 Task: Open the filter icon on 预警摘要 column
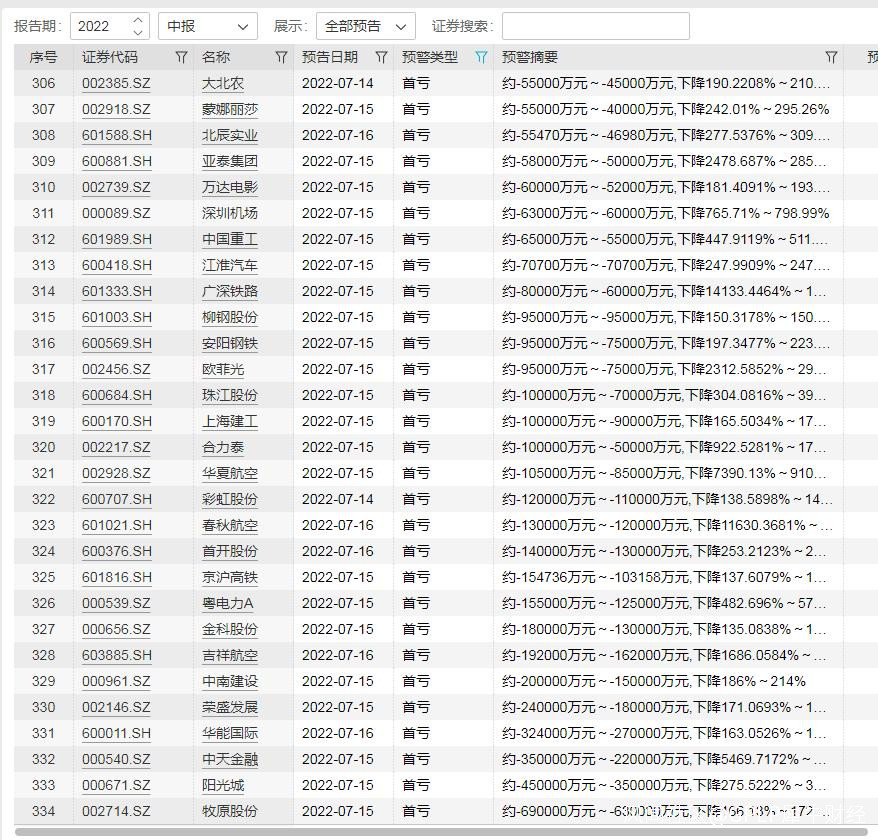coord(832,57)
